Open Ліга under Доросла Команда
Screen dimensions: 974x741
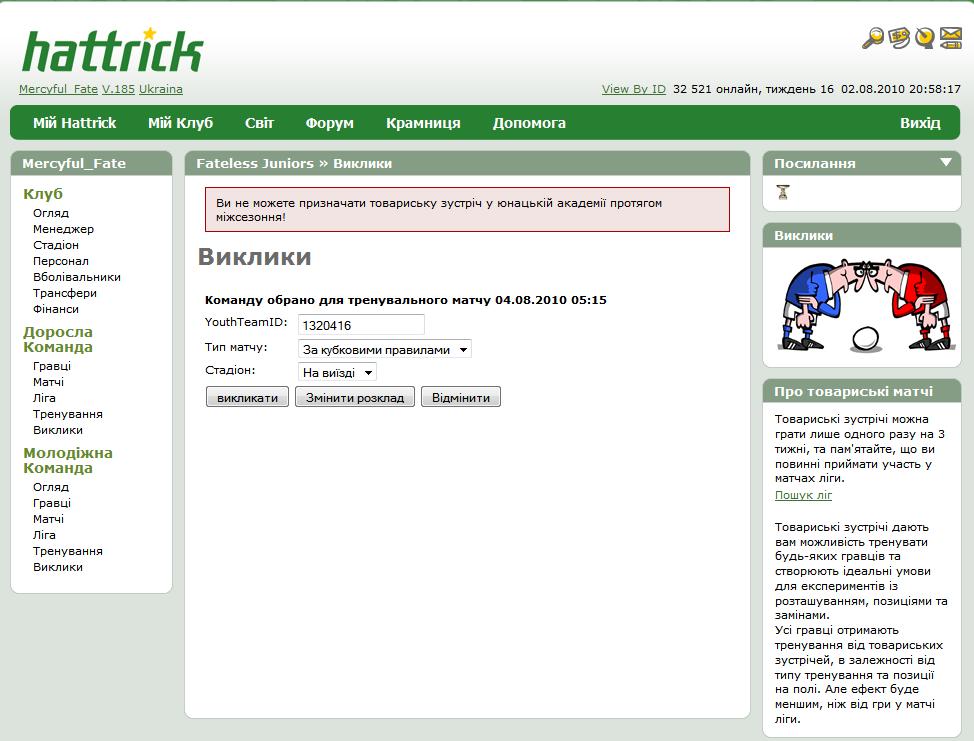[x=44, y=398]
